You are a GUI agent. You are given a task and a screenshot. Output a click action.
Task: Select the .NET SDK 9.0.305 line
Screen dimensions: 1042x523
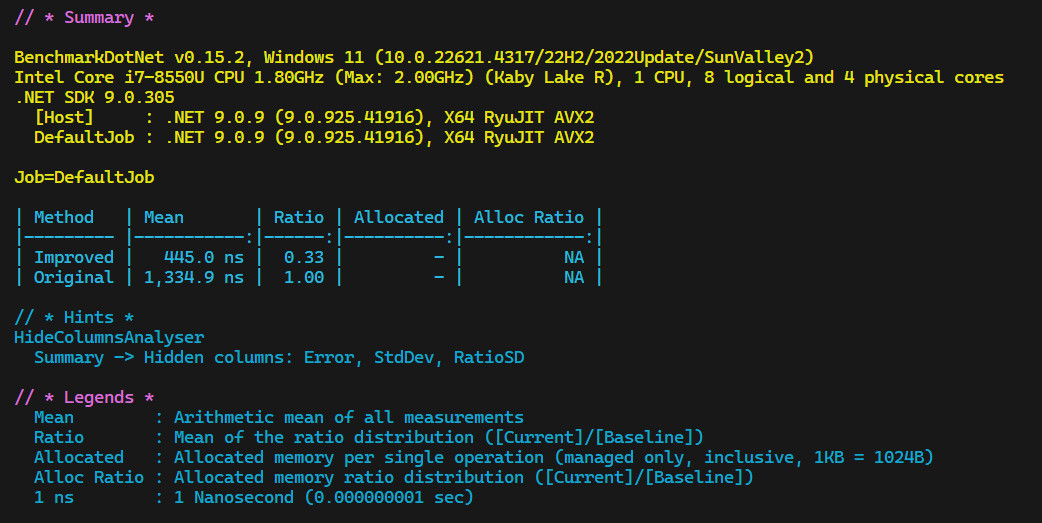pyautogui.click(x=94, y=97)
